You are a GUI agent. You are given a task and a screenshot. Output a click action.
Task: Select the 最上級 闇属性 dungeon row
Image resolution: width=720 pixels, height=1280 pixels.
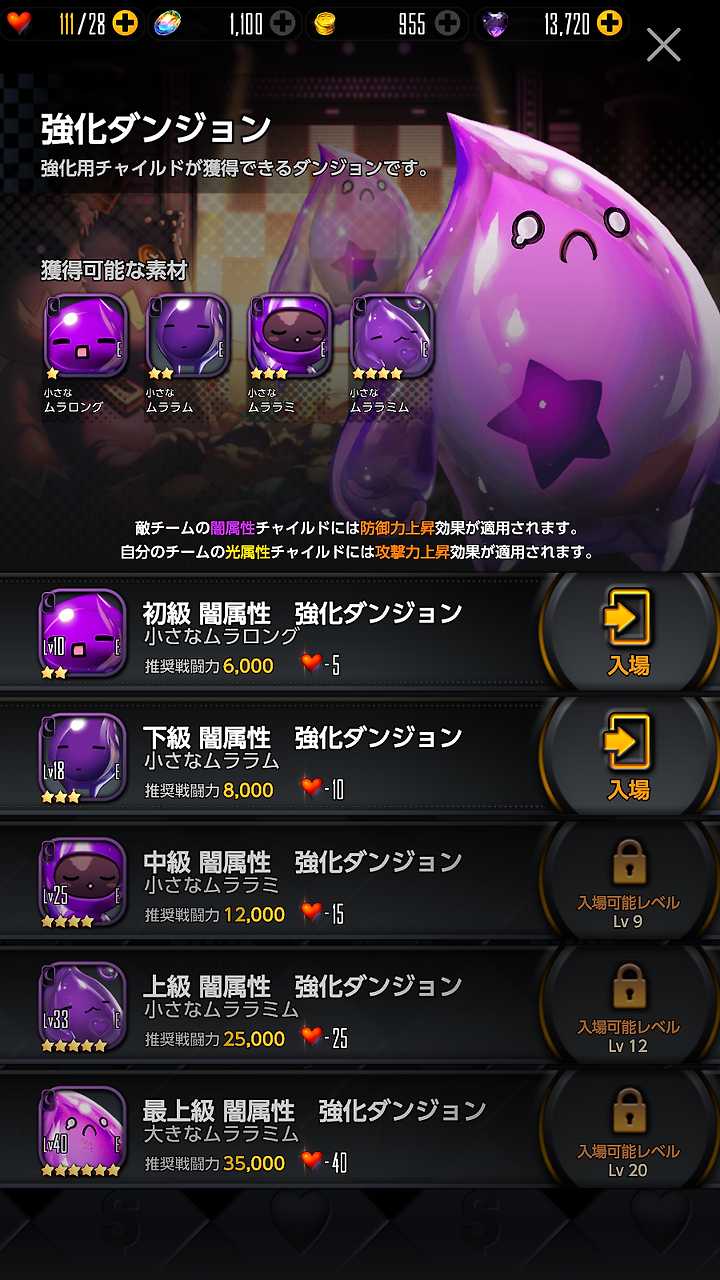click(360, 1130)
